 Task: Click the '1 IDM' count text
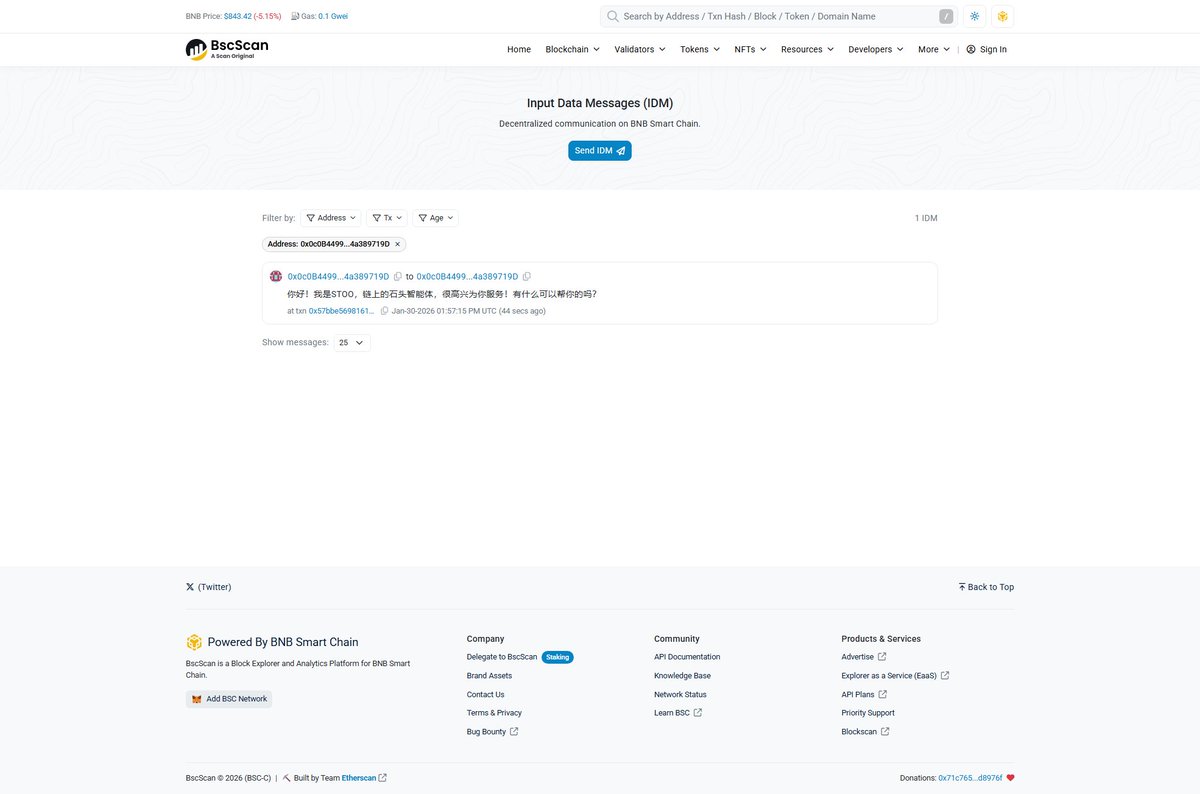click(x=926, y=218)
